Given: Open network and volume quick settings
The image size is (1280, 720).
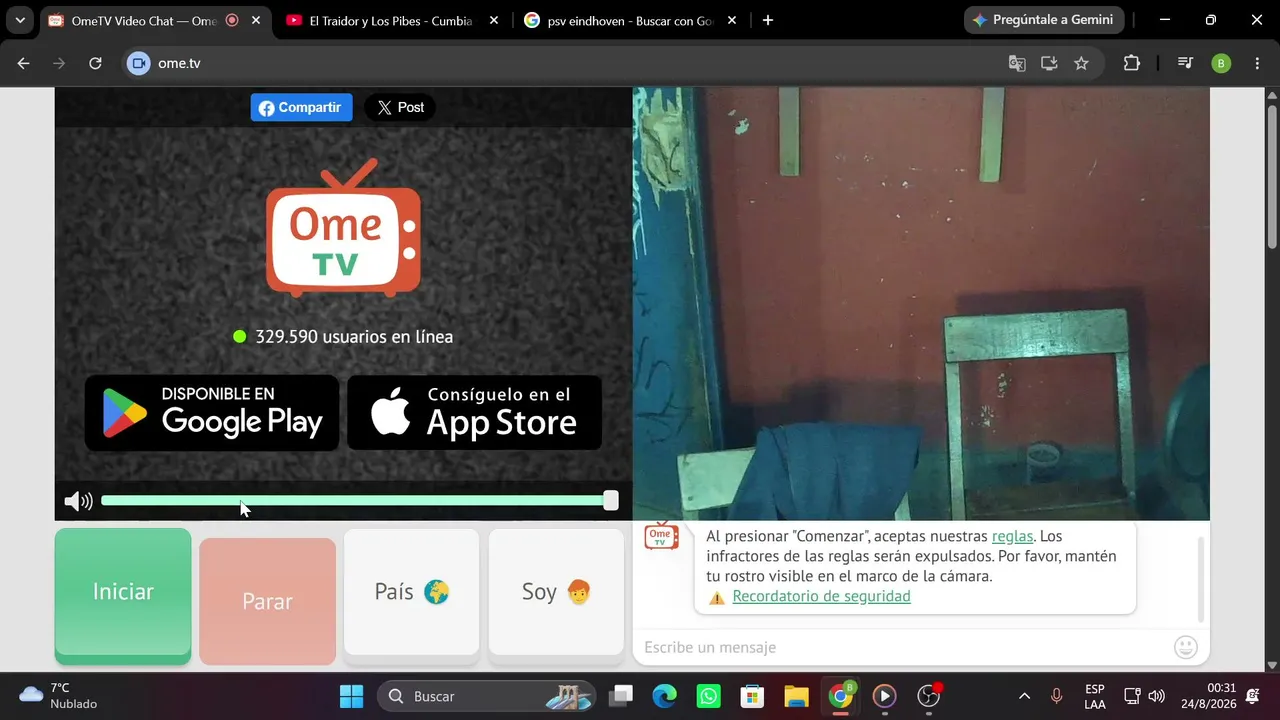Looking at the screenshot, I should (x=1145, y=696).
